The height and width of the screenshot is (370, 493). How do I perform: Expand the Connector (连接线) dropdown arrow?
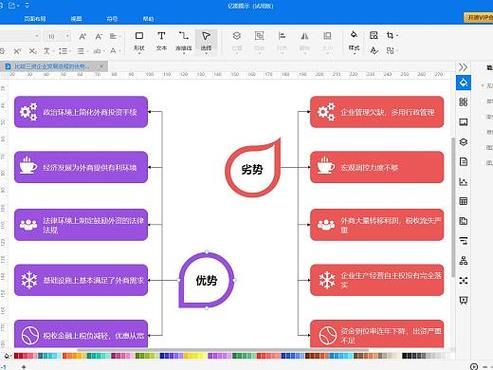184,53
